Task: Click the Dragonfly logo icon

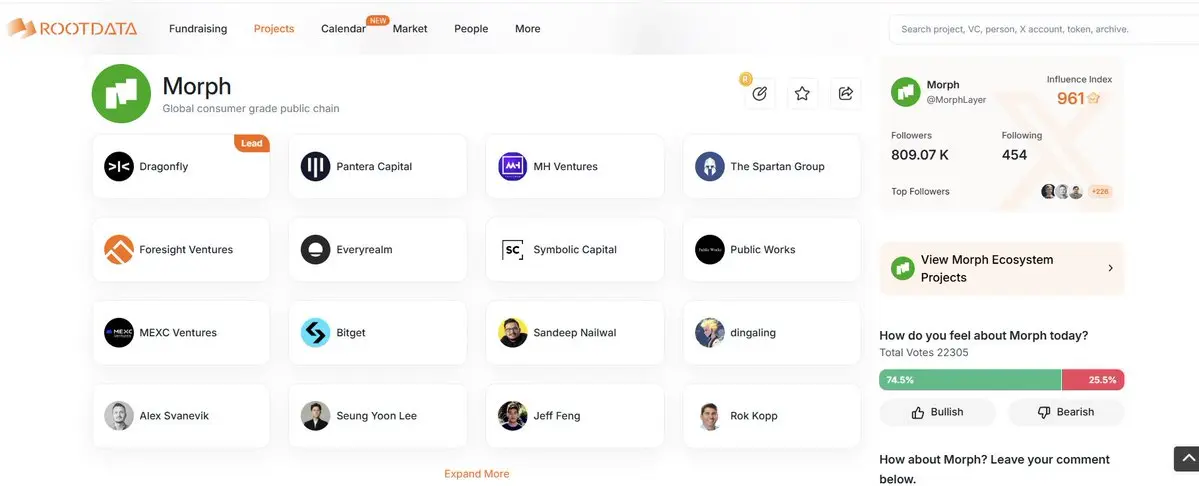Action: pyautogui.click(x=119, y=167)
